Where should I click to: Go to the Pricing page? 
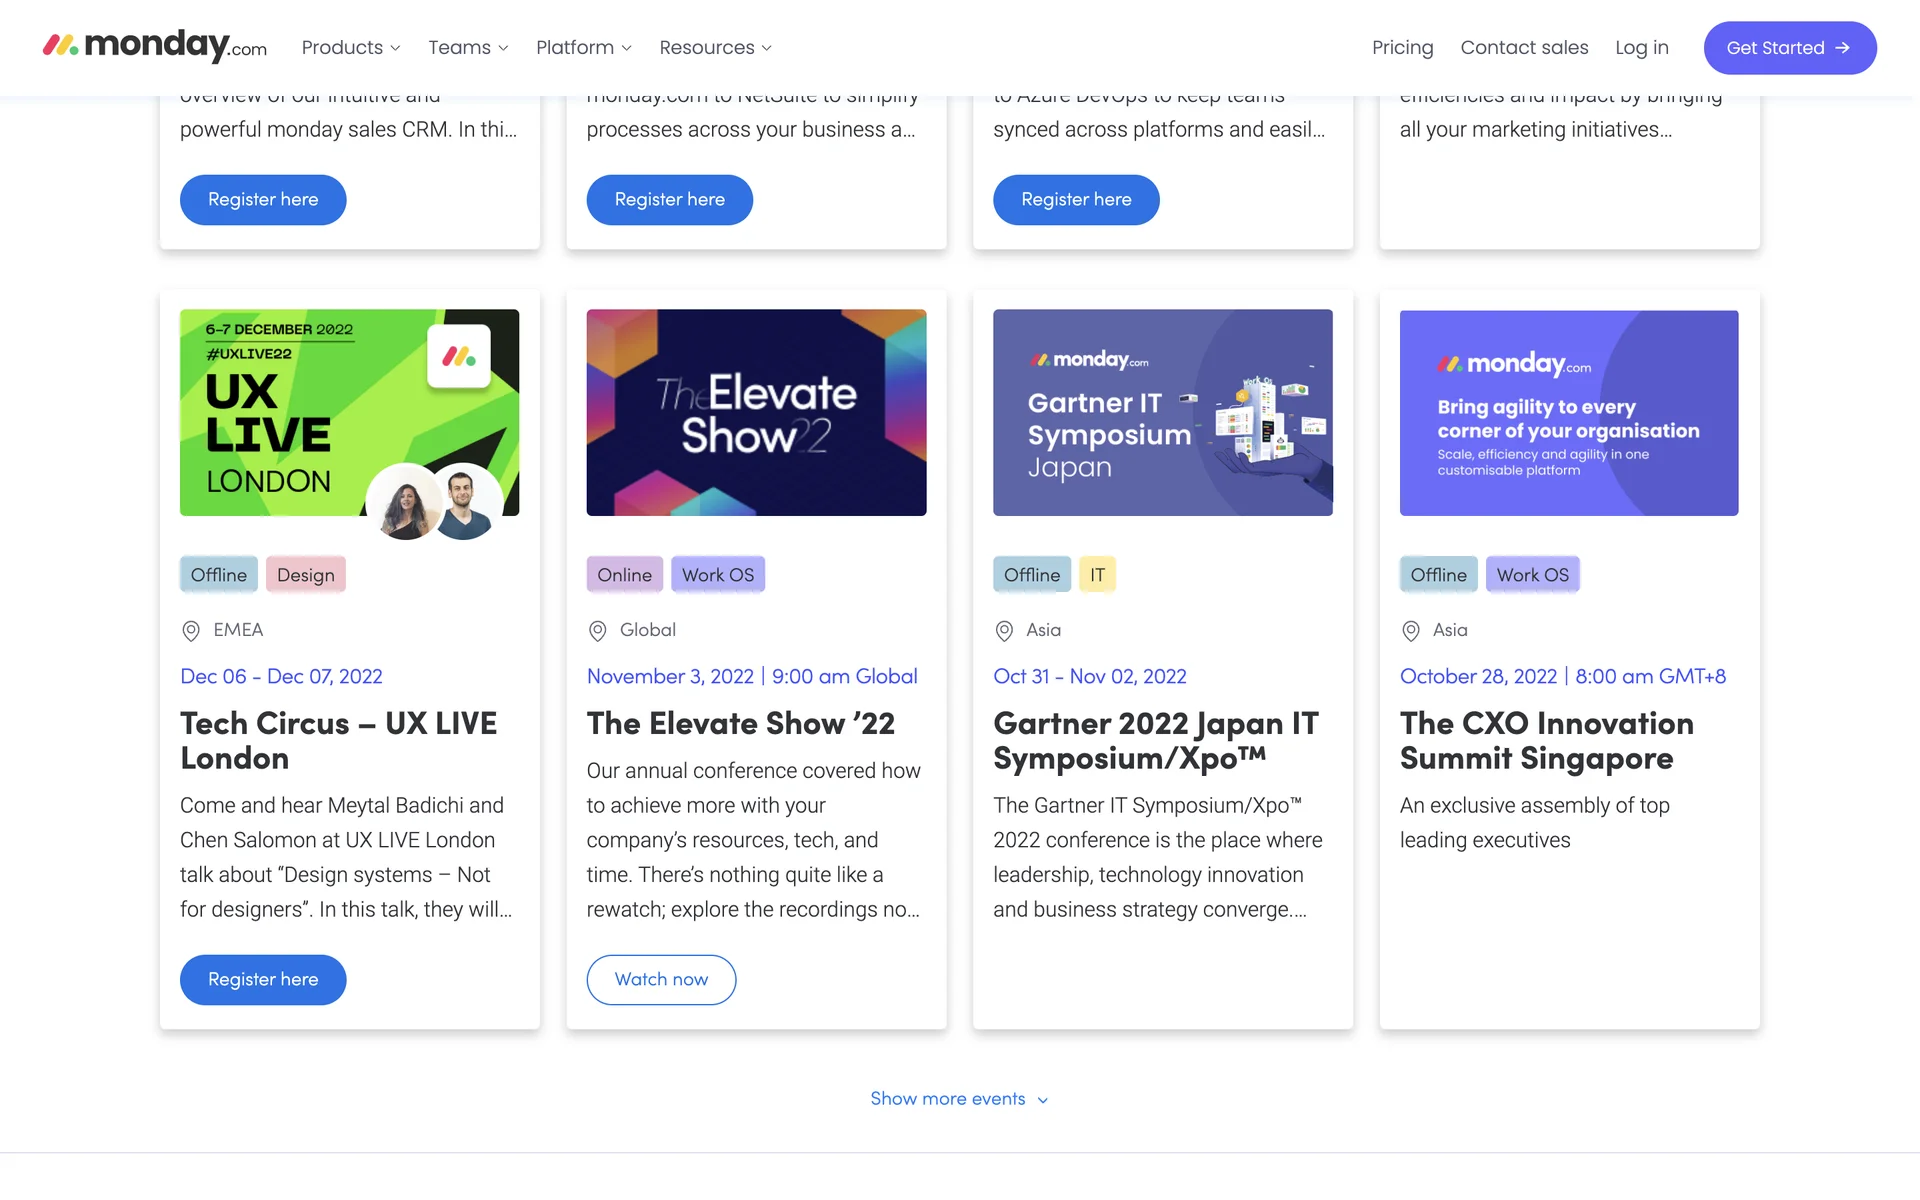pos(1402,48)
